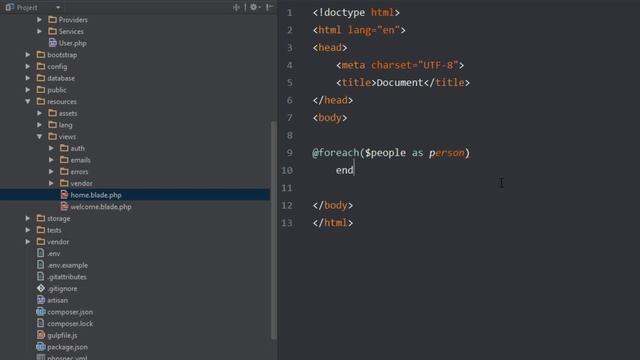Viewport: 640px width, 360px height.
Task: Click the config folder icon
Action: 41,66
